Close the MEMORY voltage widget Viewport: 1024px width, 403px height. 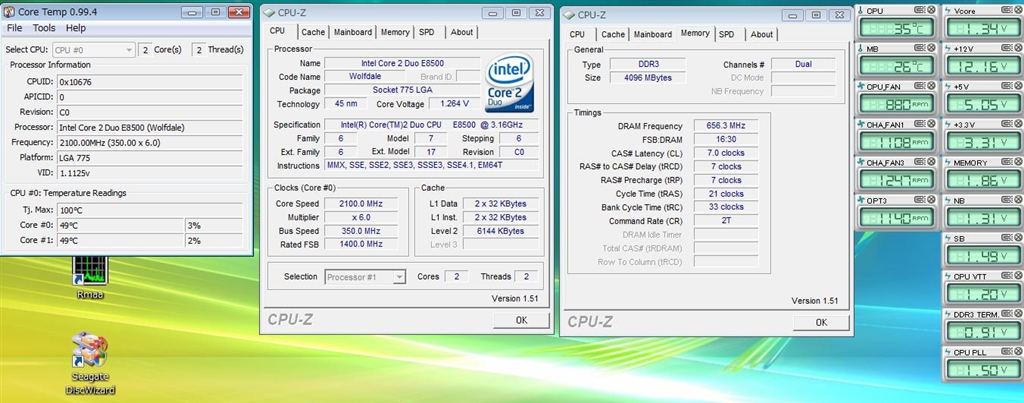pos(1017,161)
